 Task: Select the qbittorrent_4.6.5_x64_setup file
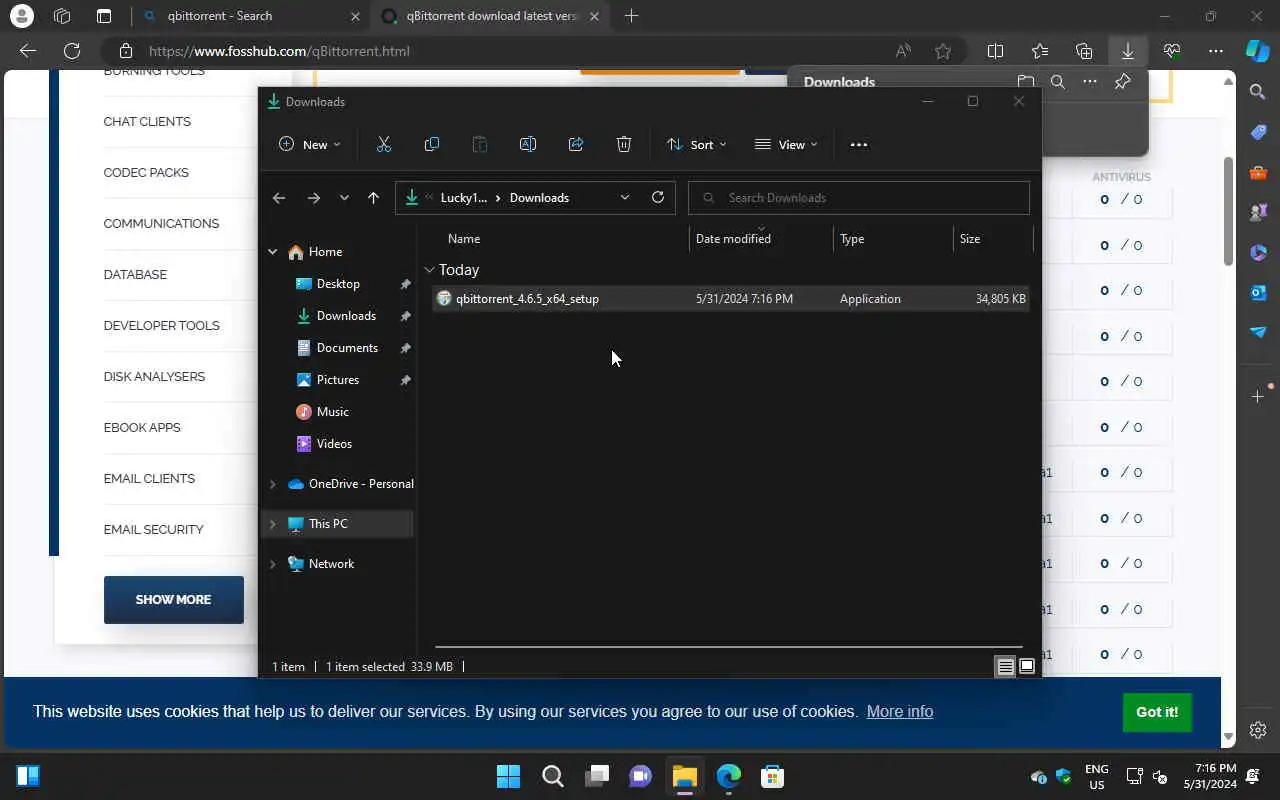click(x=730, y=299)
